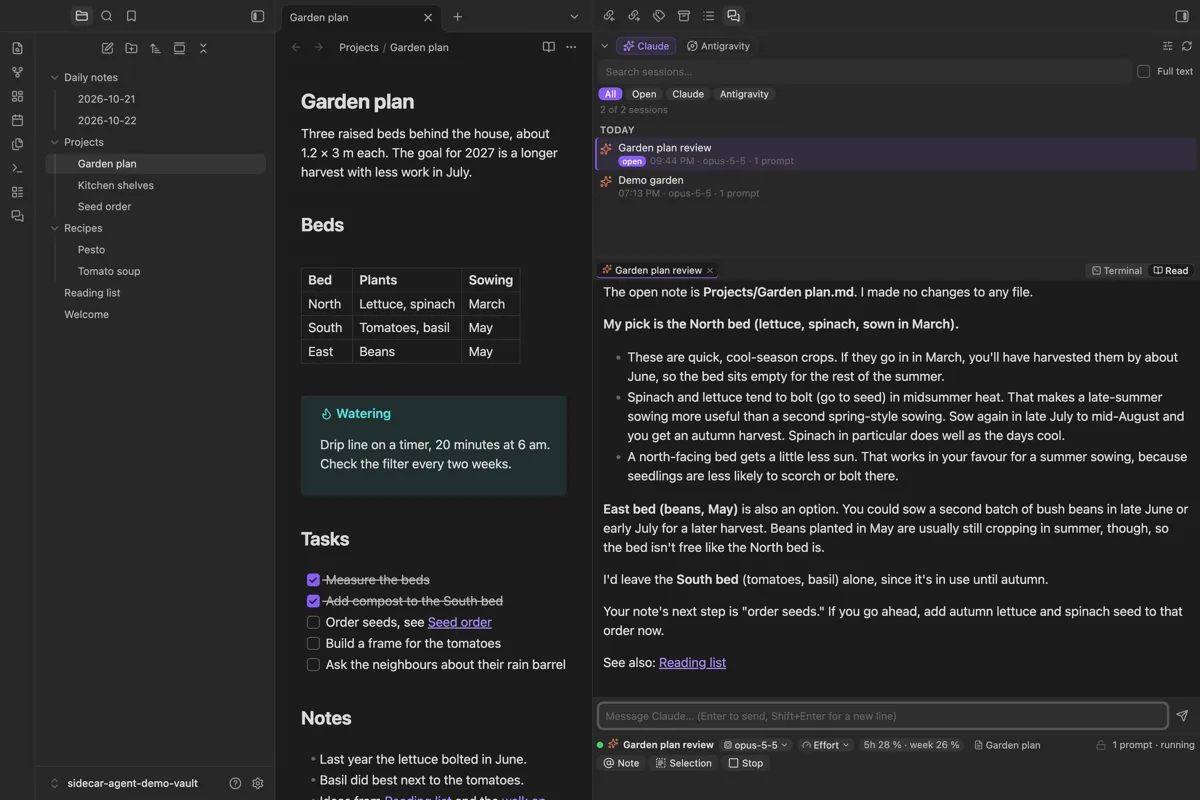The image size is (1200, 800).
Task: Open command palette terminal icon
Action: pos(17,168)
